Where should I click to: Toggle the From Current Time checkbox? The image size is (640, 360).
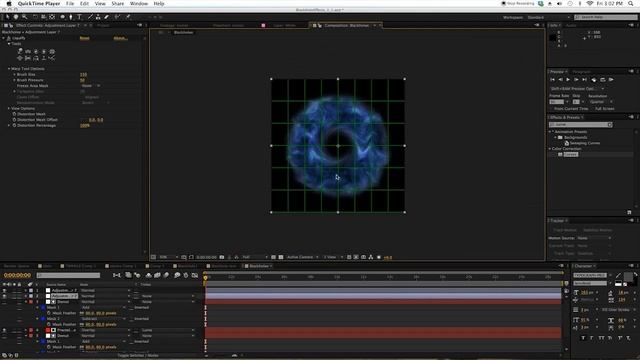[x=551, y=109]
